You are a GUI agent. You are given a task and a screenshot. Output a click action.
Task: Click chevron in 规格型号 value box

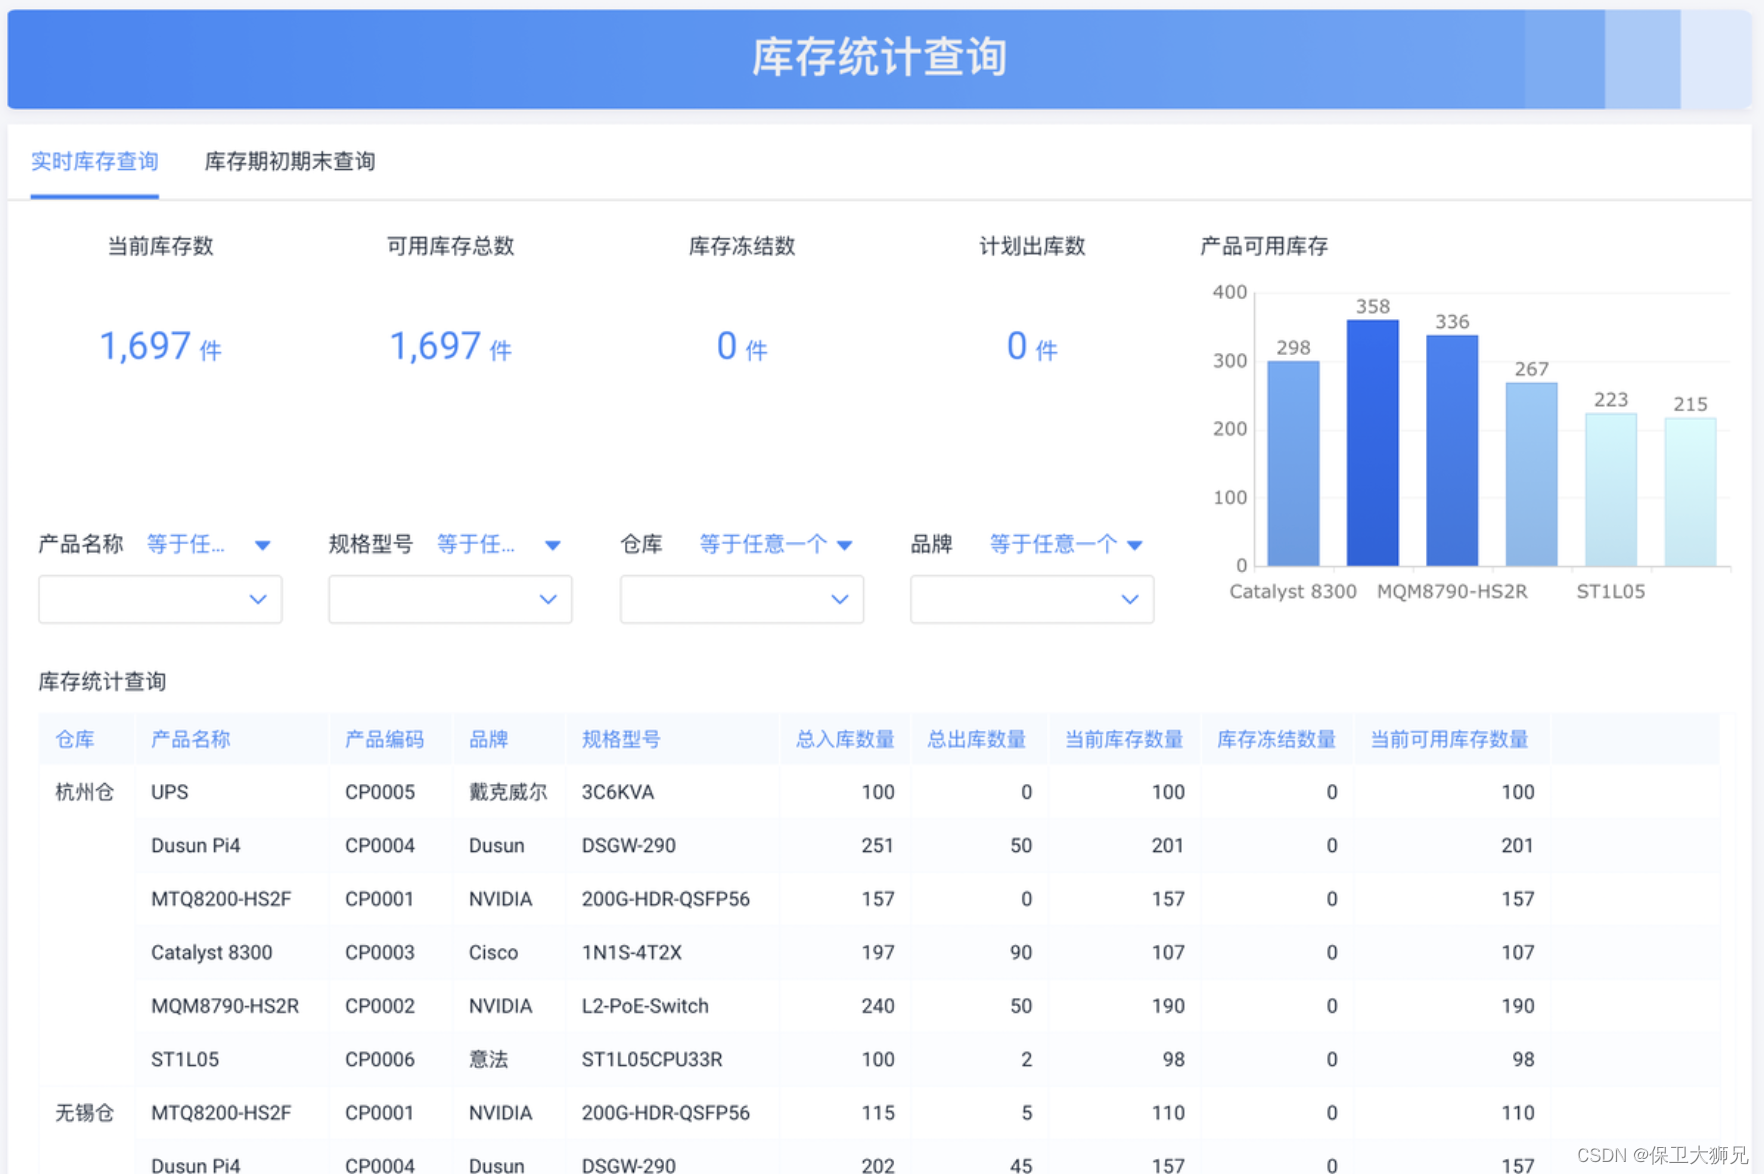(548, 599)
